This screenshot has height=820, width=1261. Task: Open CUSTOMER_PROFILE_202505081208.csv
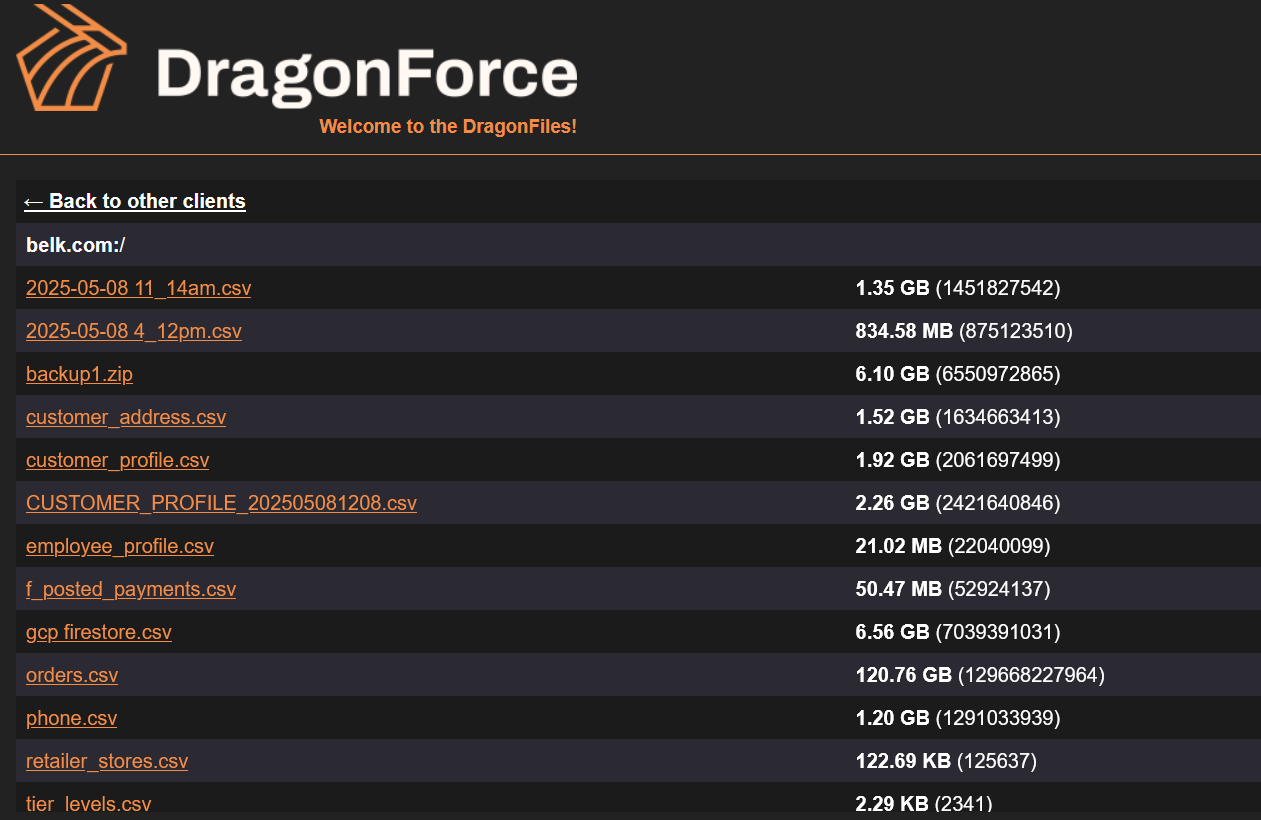[x=221, y=503]
